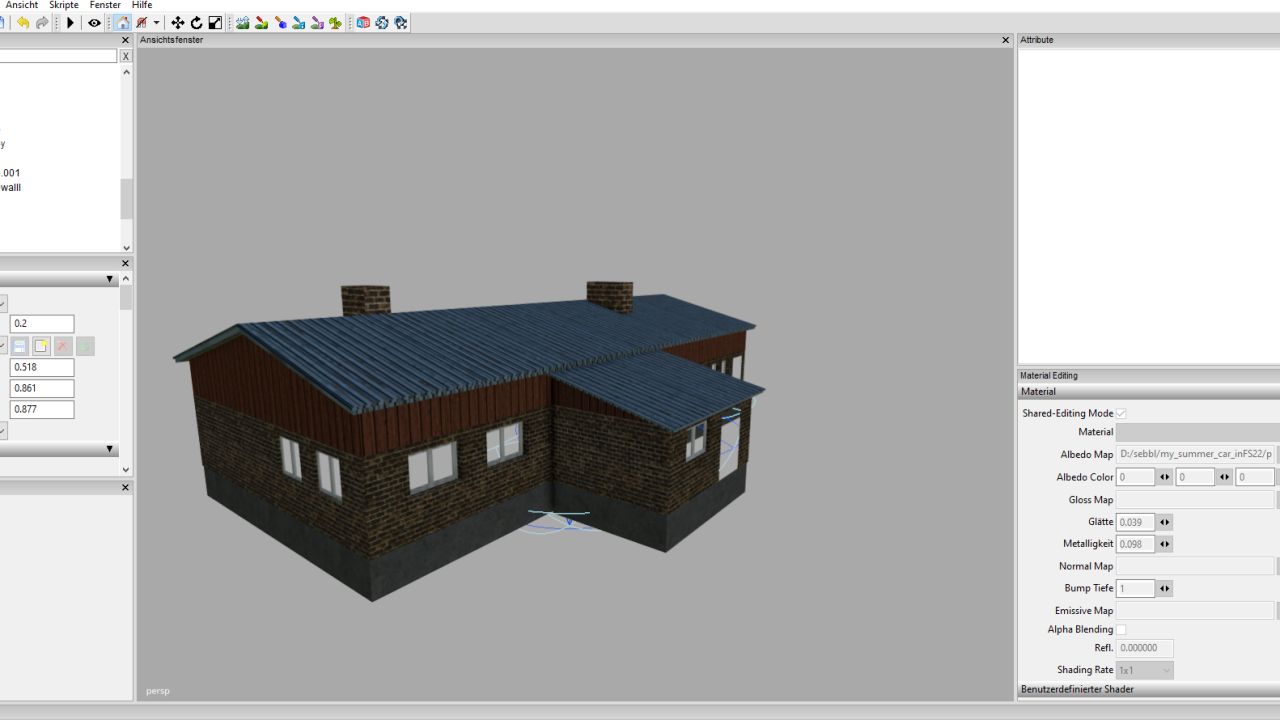Select the rotate tool icon
The height and width of the screenshot is (720, 1280).
click(x=196, y=23)
